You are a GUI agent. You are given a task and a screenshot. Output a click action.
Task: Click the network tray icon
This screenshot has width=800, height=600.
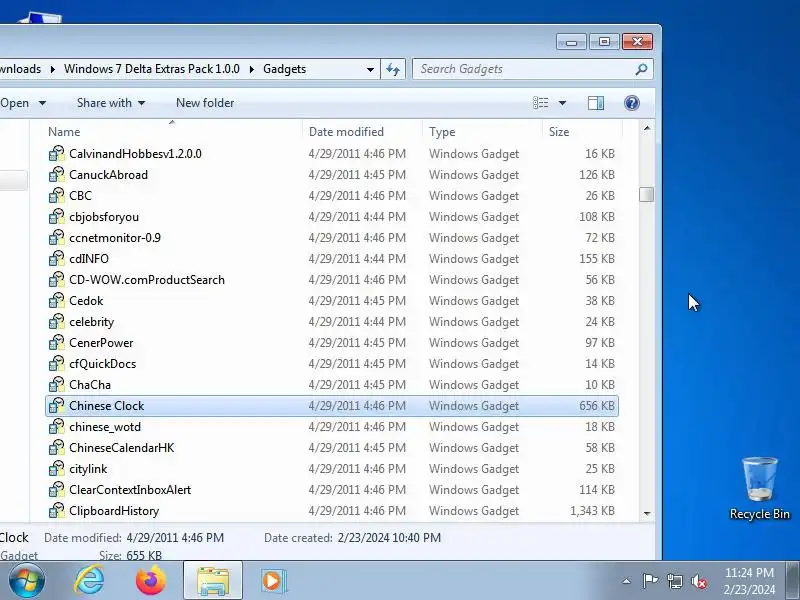coord(674,581)
